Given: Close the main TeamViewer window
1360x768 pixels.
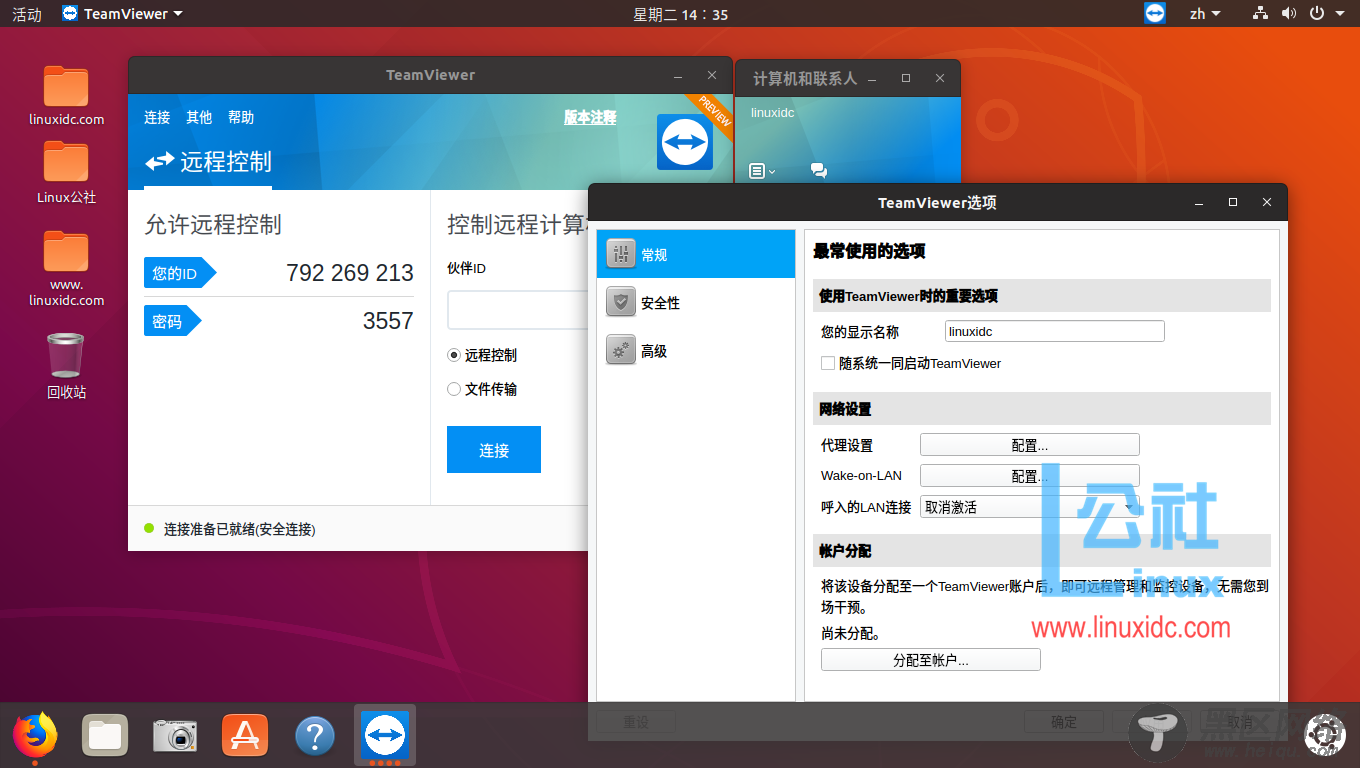Looking at the screenshot, I should point(712,75).
